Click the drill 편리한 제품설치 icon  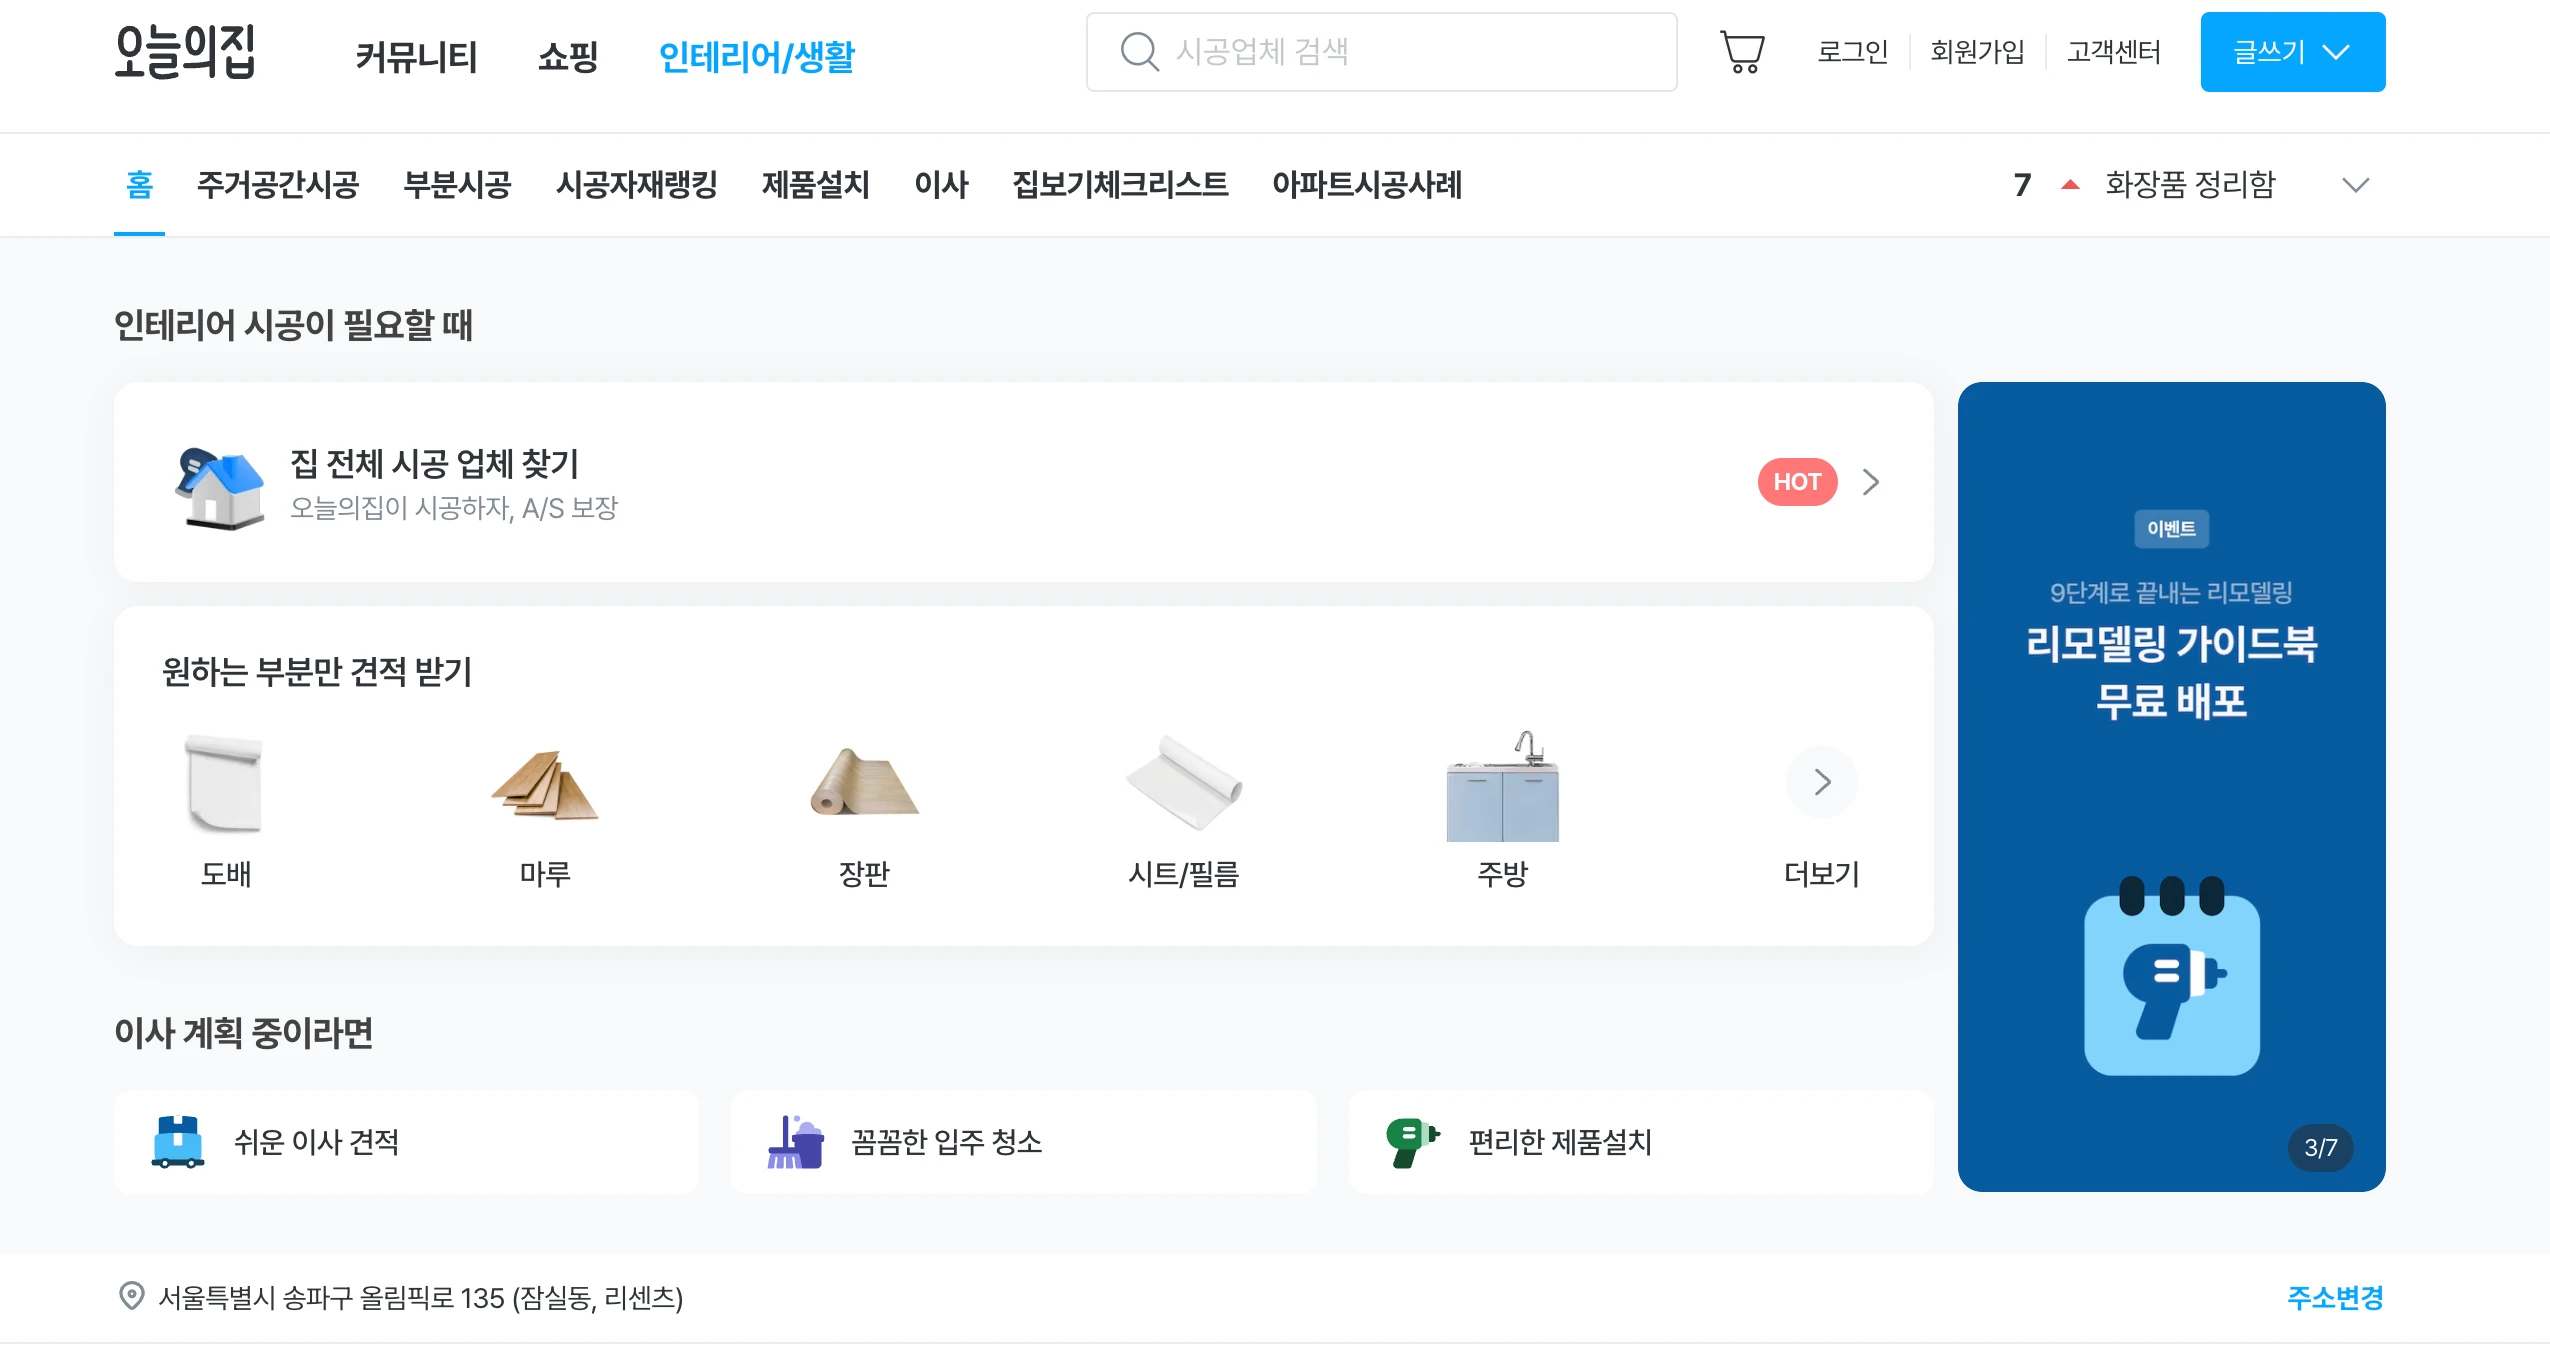pos(1412,1141)
